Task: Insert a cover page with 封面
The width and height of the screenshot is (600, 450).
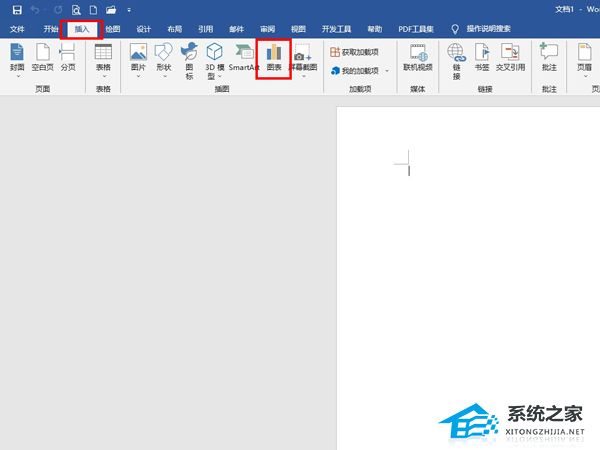Action: coord(17,60)
